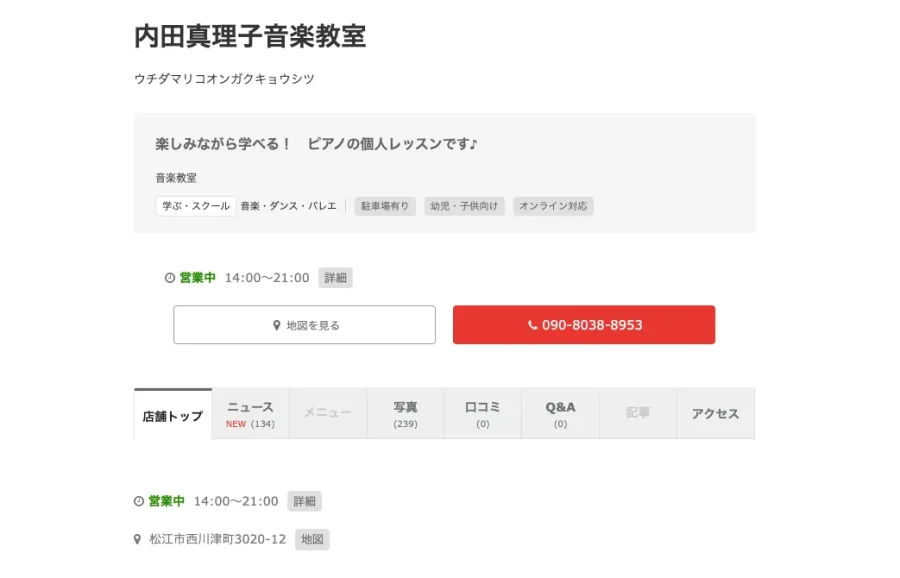Expand lower 詳細 hours details button

(305, 501)
